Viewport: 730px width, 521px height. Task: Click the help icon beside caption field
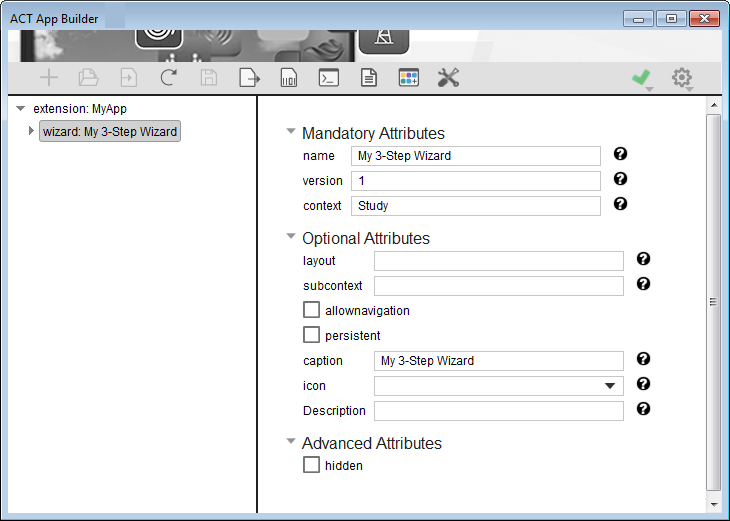pyautogui.click(x=643, y=359)
